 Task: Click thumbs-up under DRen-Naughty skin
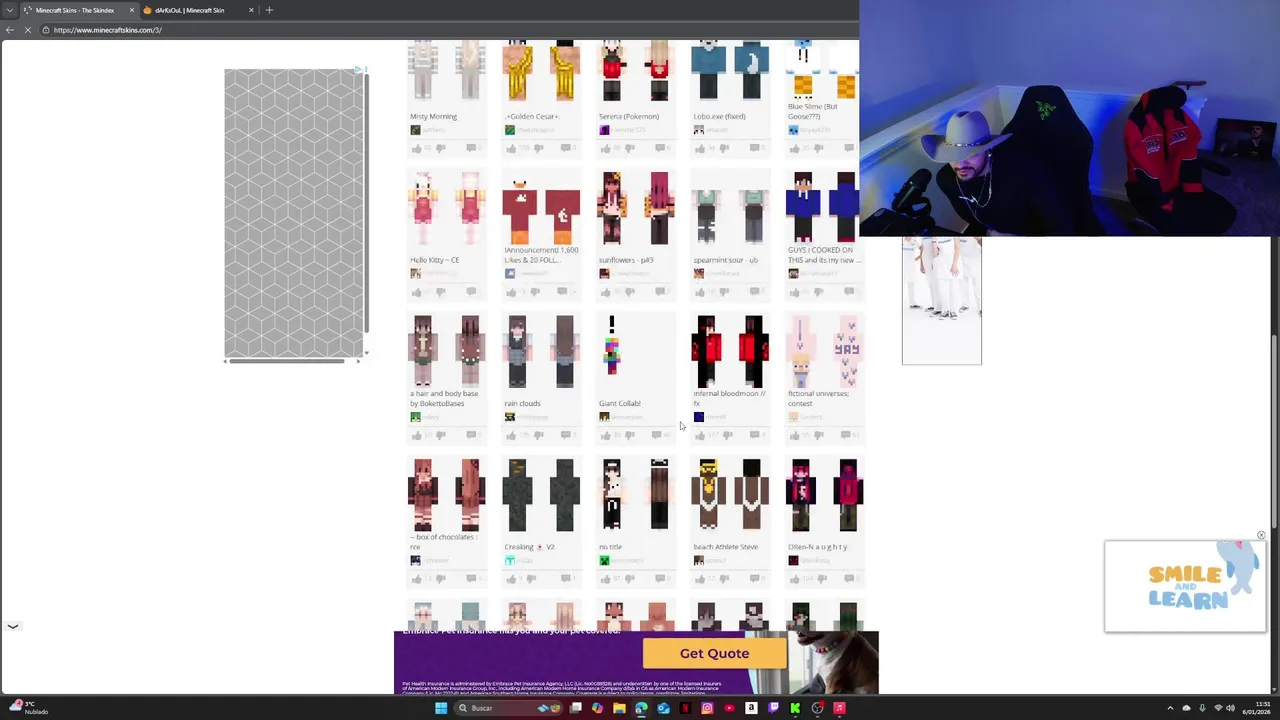(795, 579)
